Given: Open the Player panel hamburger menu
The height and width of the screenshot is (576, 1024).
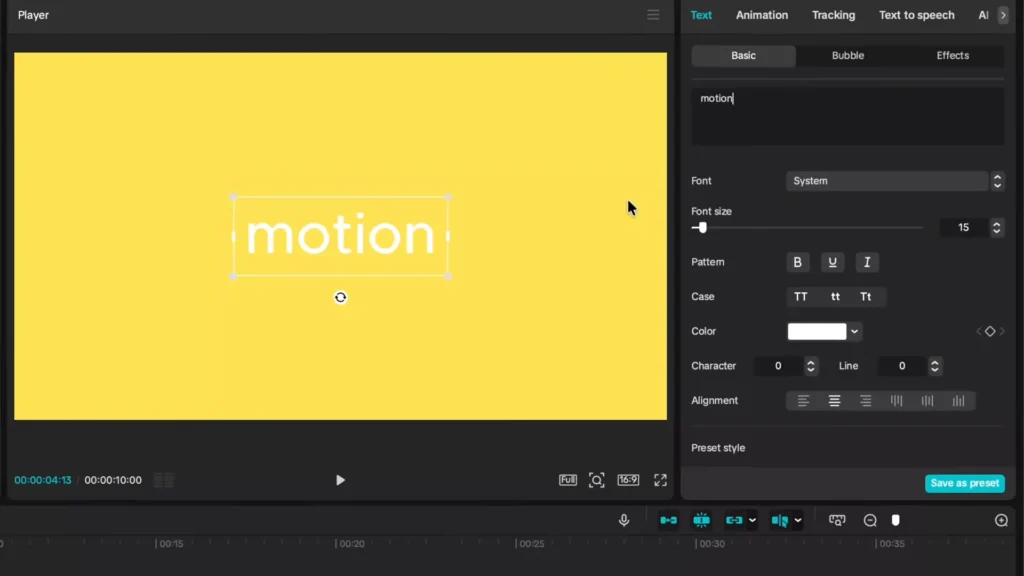Looking at the screenshot, I should 653,15.
